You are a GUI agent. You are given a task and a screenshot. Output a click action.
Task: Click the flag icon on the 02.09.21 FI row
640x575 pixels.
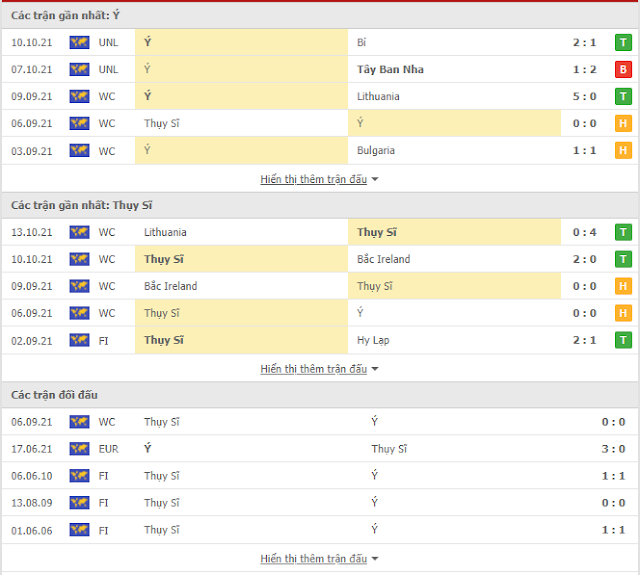pos(79,340)
